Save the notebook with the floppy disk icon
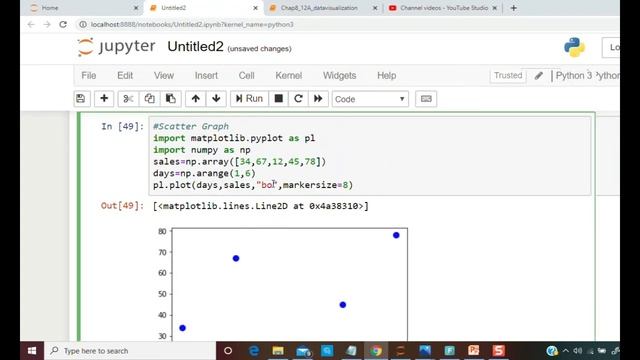 (x=81, y=99)
